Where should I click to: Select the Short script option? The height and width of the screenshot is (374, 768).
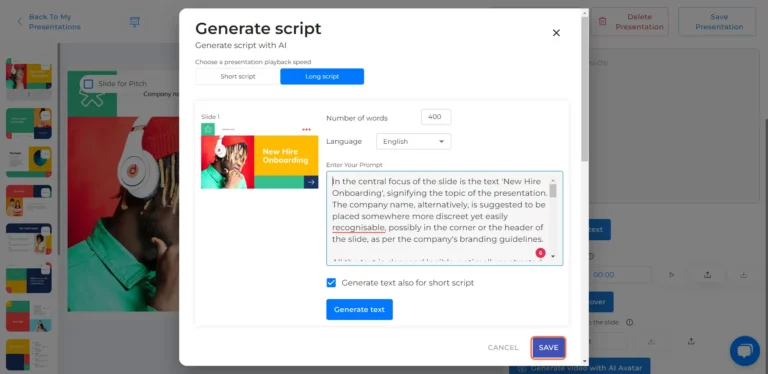point(238,76)
